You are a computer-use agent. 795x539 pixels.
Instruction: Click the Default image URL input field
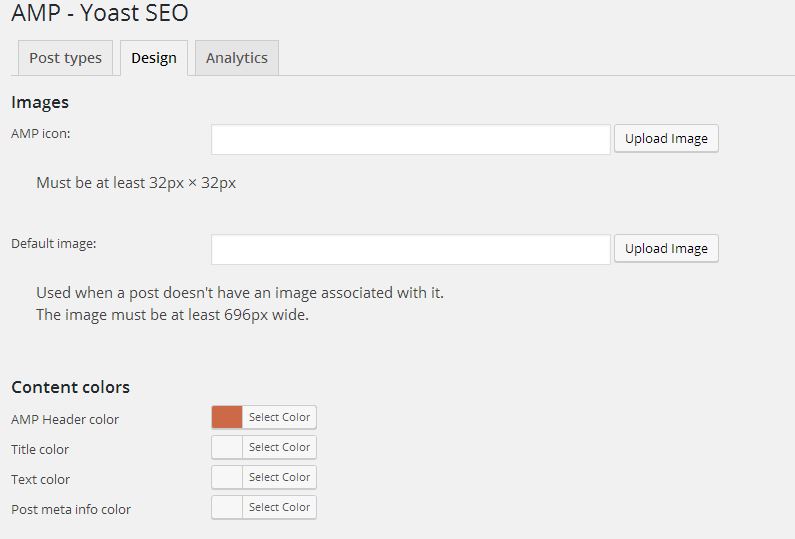click(411, 249)
